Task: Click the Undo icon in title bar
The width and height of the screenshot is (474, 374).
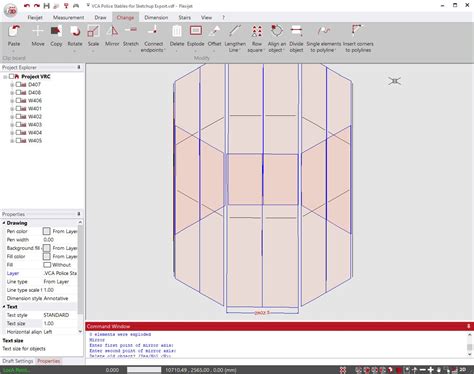Action: pos(27,6)
